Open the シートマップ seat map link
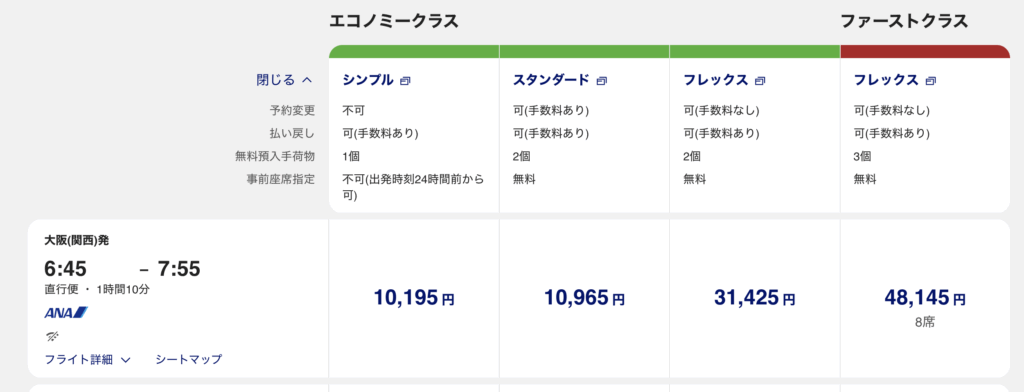1024x392 pixels. coord(189,359)
